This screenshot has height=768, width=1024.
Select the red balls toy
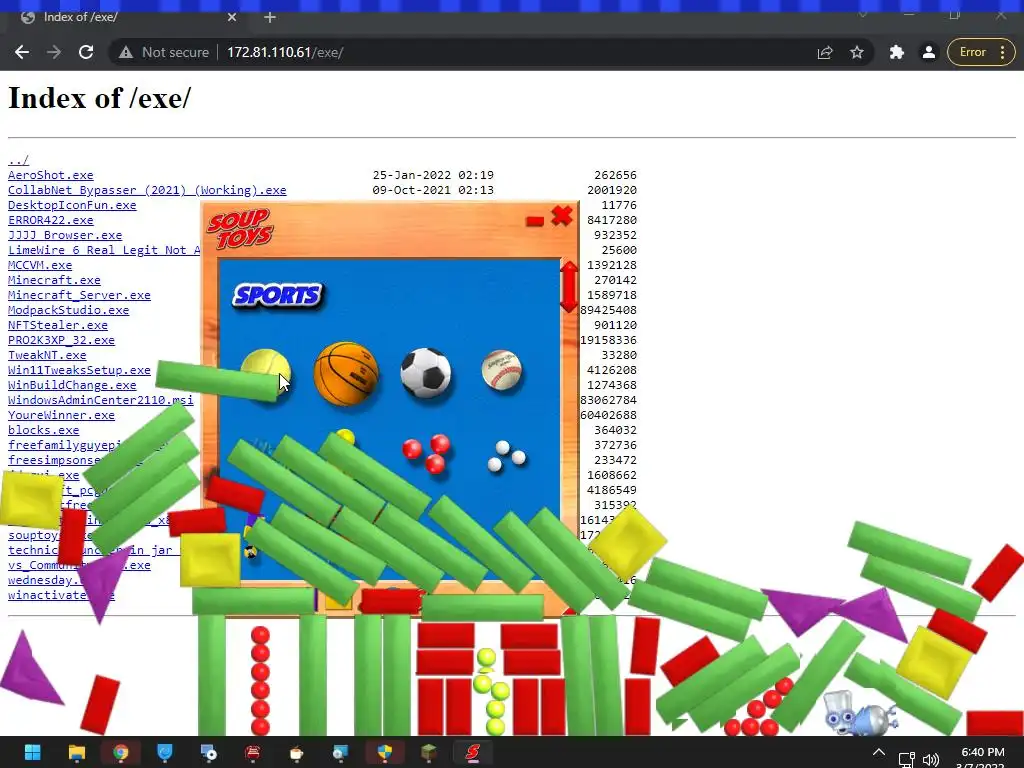(426, 453)
